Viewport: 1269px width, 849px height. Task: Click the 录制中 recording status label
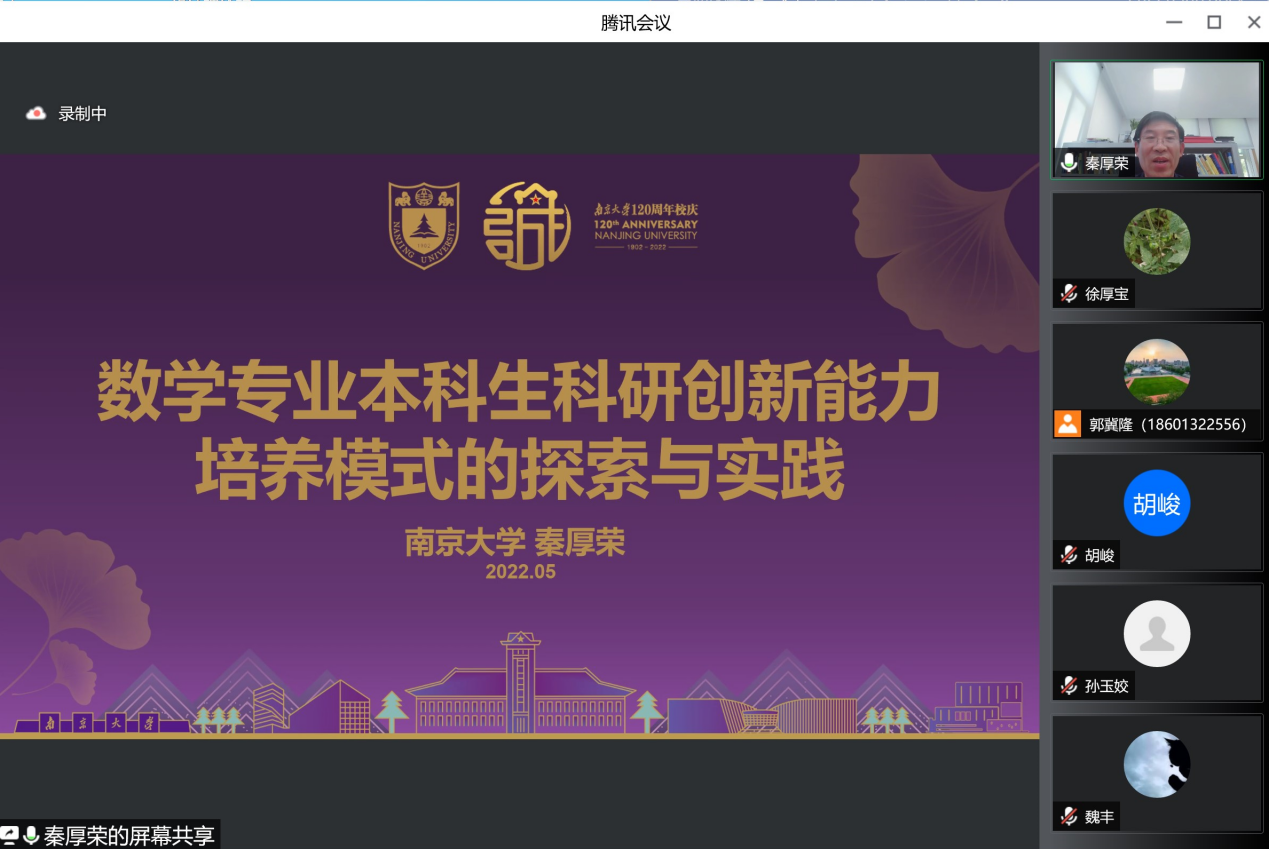pos(82,114)
